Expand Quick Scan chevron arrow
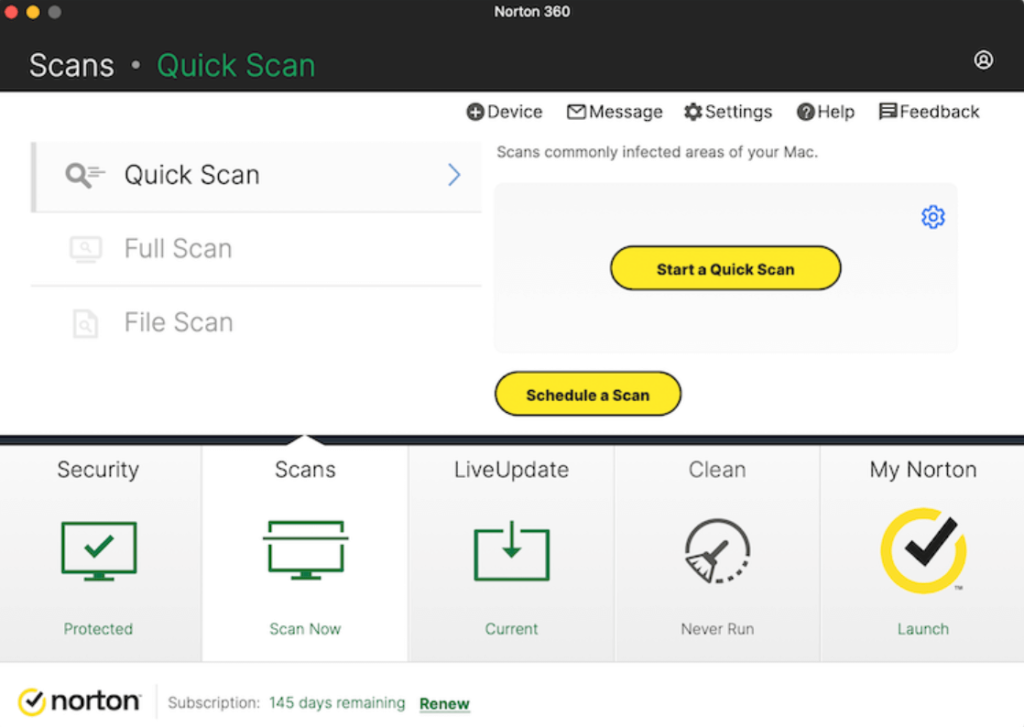The height and width of the screenshot is (727, 1024). (x=454, y=175)
